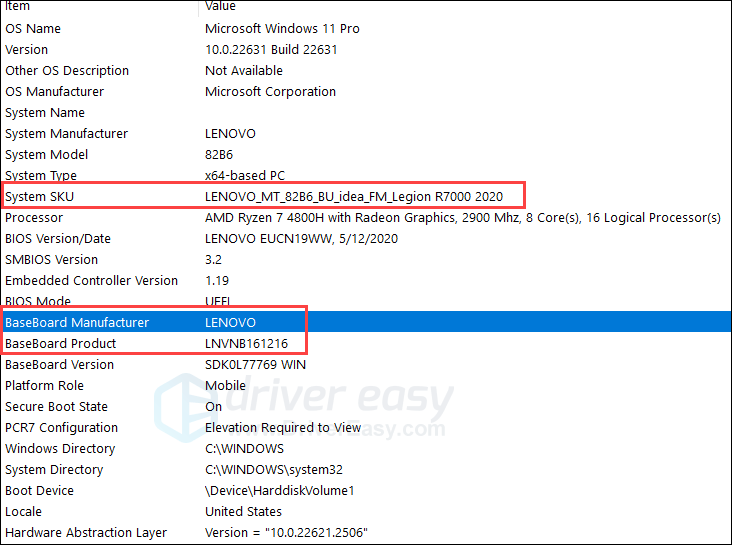732x545 pixels.
Task: Select the BaseBoard Product row label
Action: tap(60, 344)
